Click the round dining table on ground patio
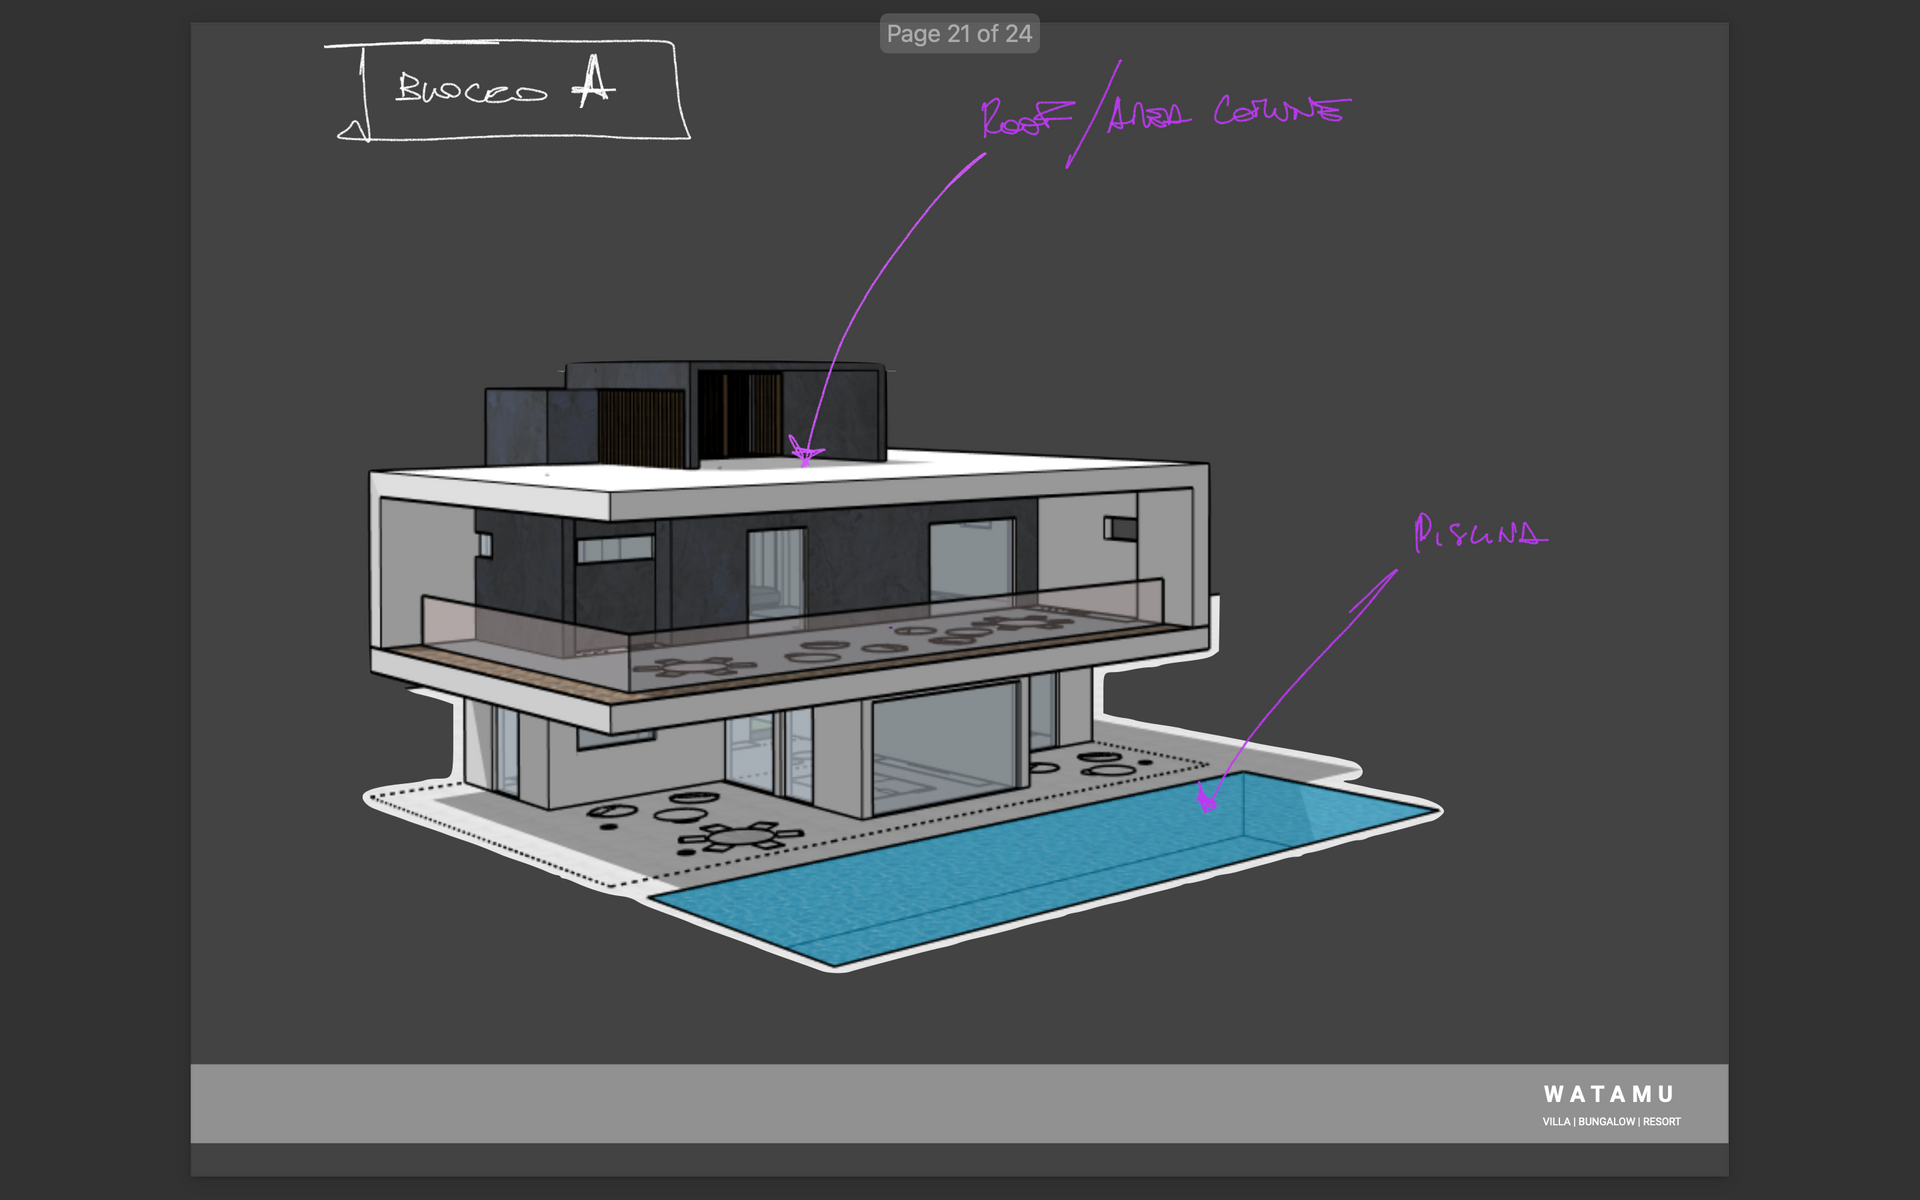The height and width of the screenshot is (1200, 1920). (x=741, y=836)
